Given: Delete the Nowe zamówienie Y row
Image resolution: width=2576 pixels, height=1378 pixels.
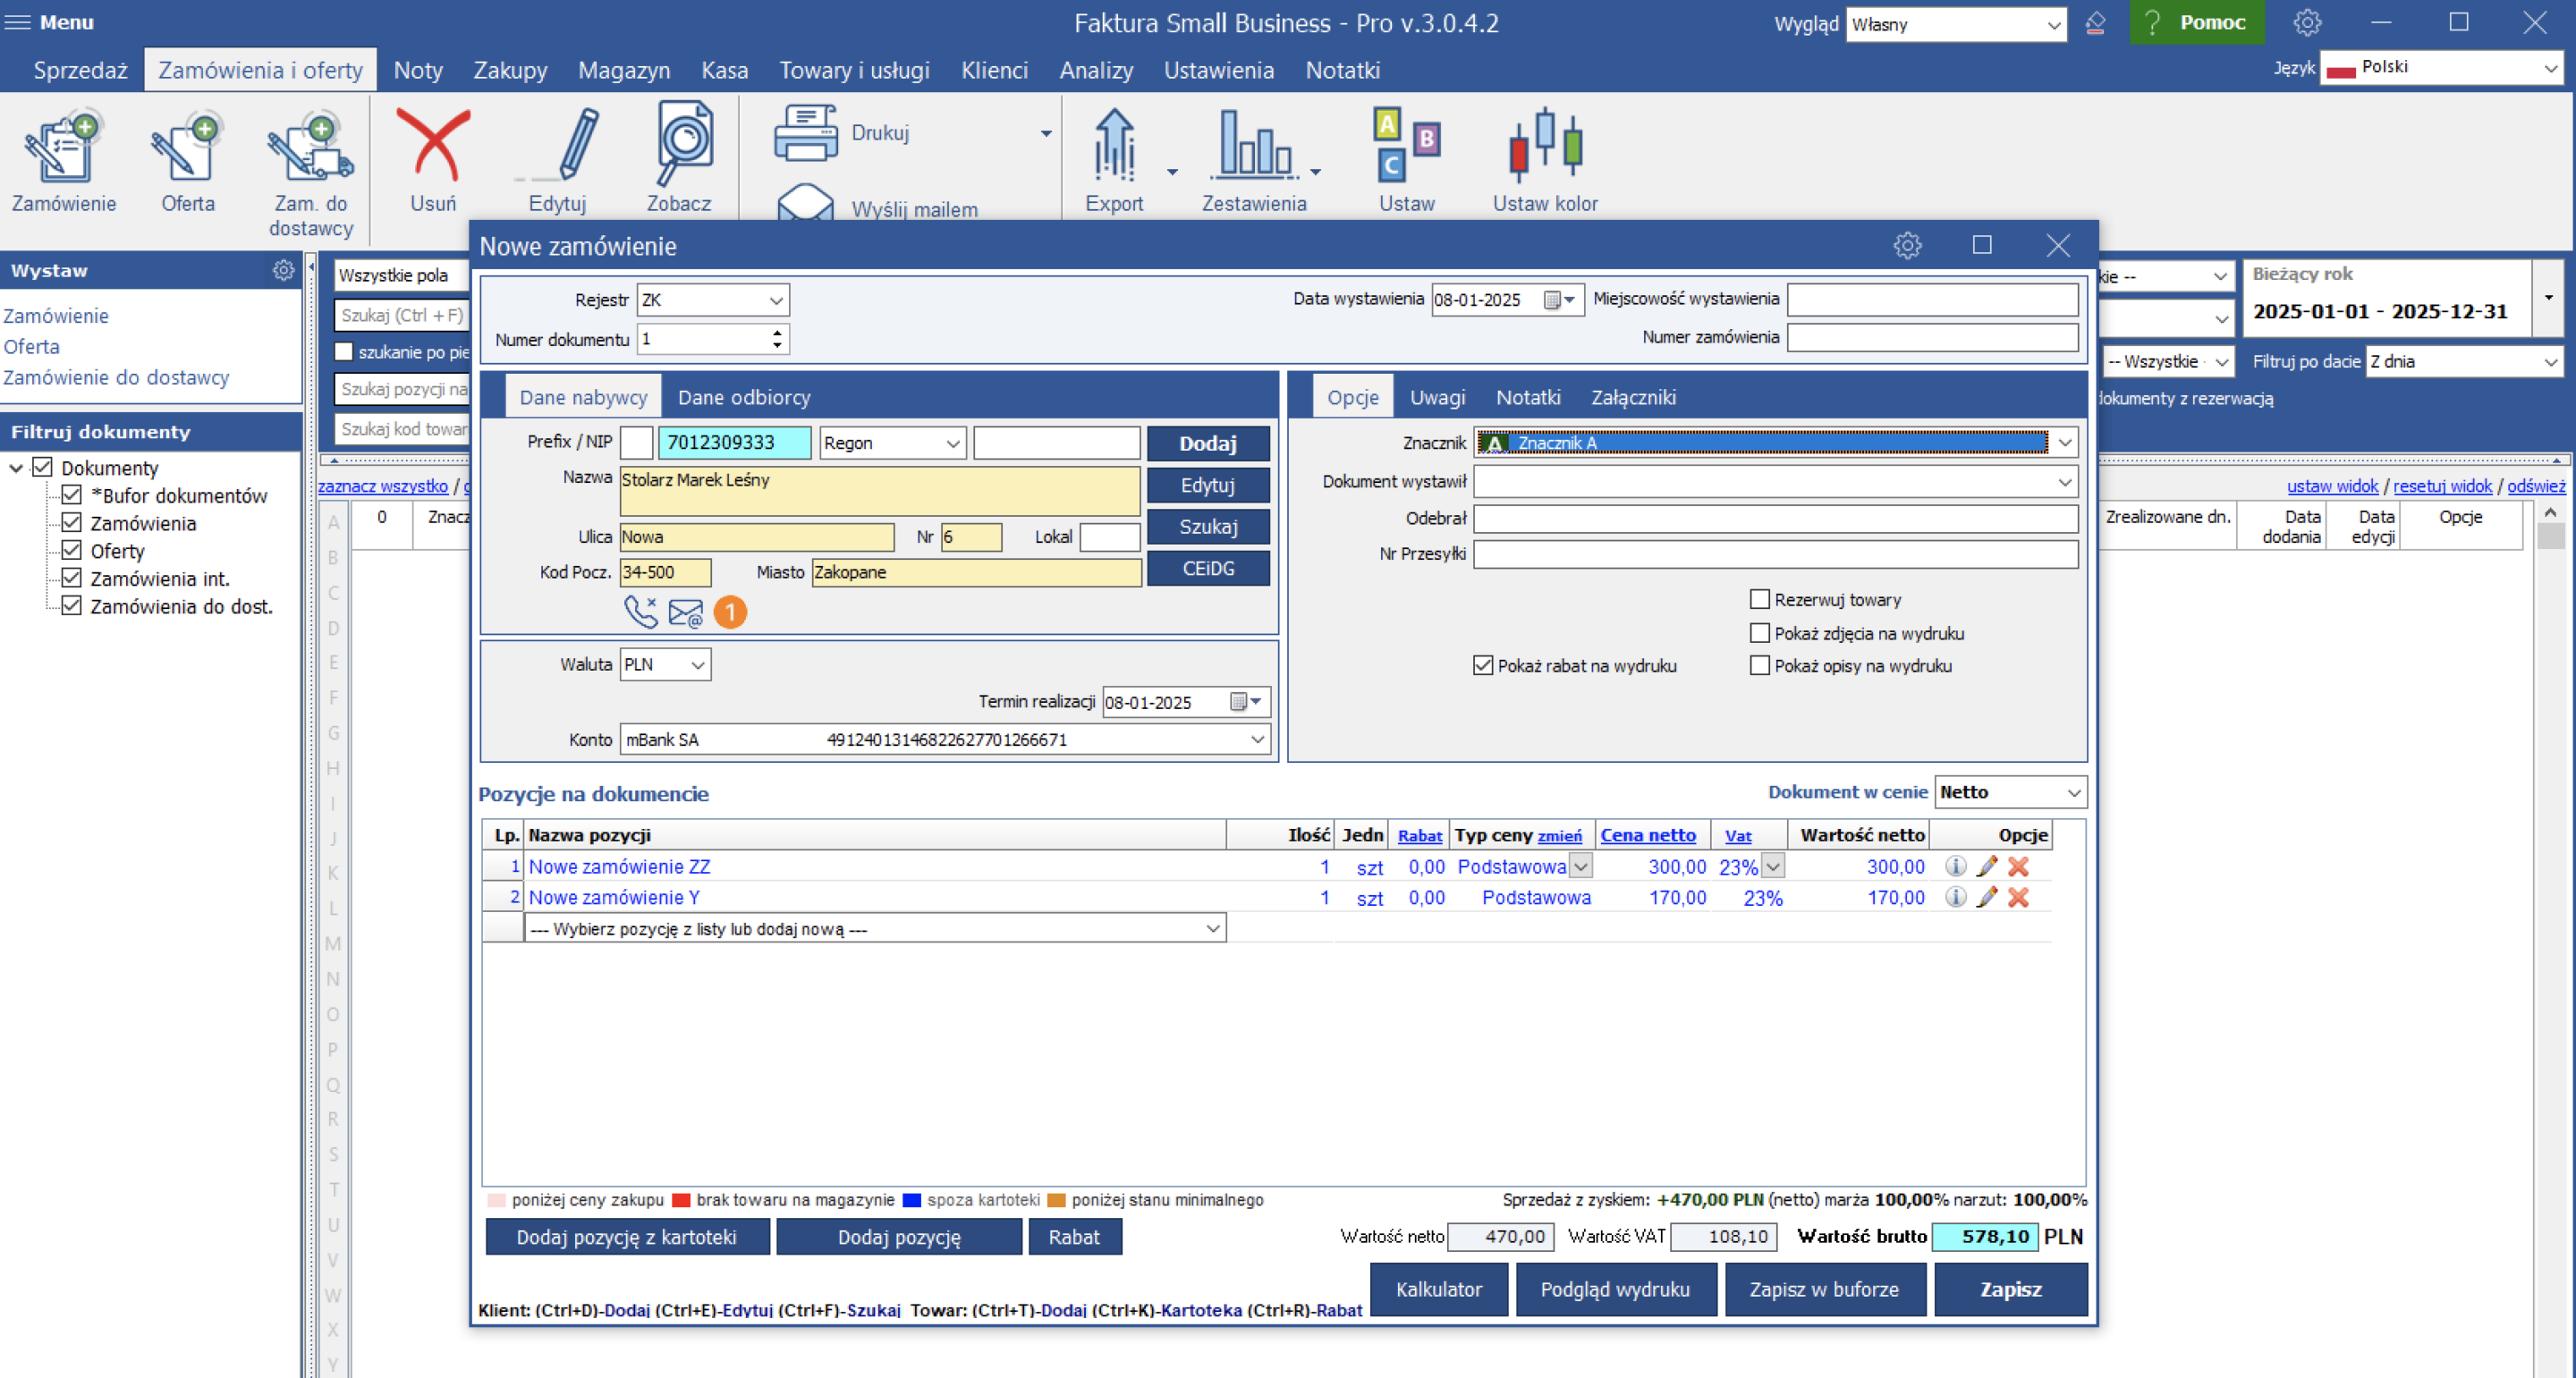Looking at the screenshot, I should [2019, 897].
